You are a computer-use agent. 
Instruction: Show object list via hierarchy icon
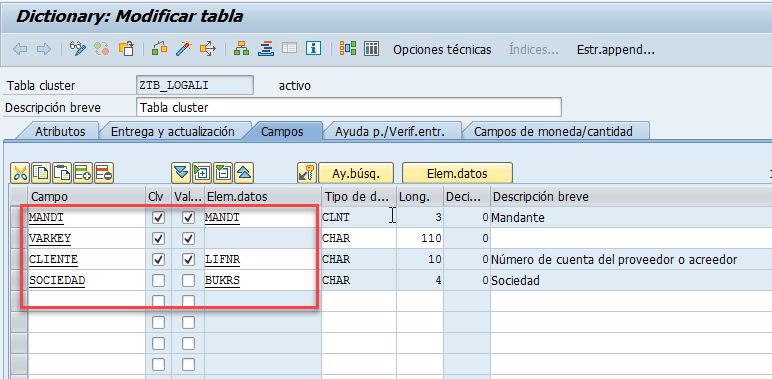[x=241, y=49]
